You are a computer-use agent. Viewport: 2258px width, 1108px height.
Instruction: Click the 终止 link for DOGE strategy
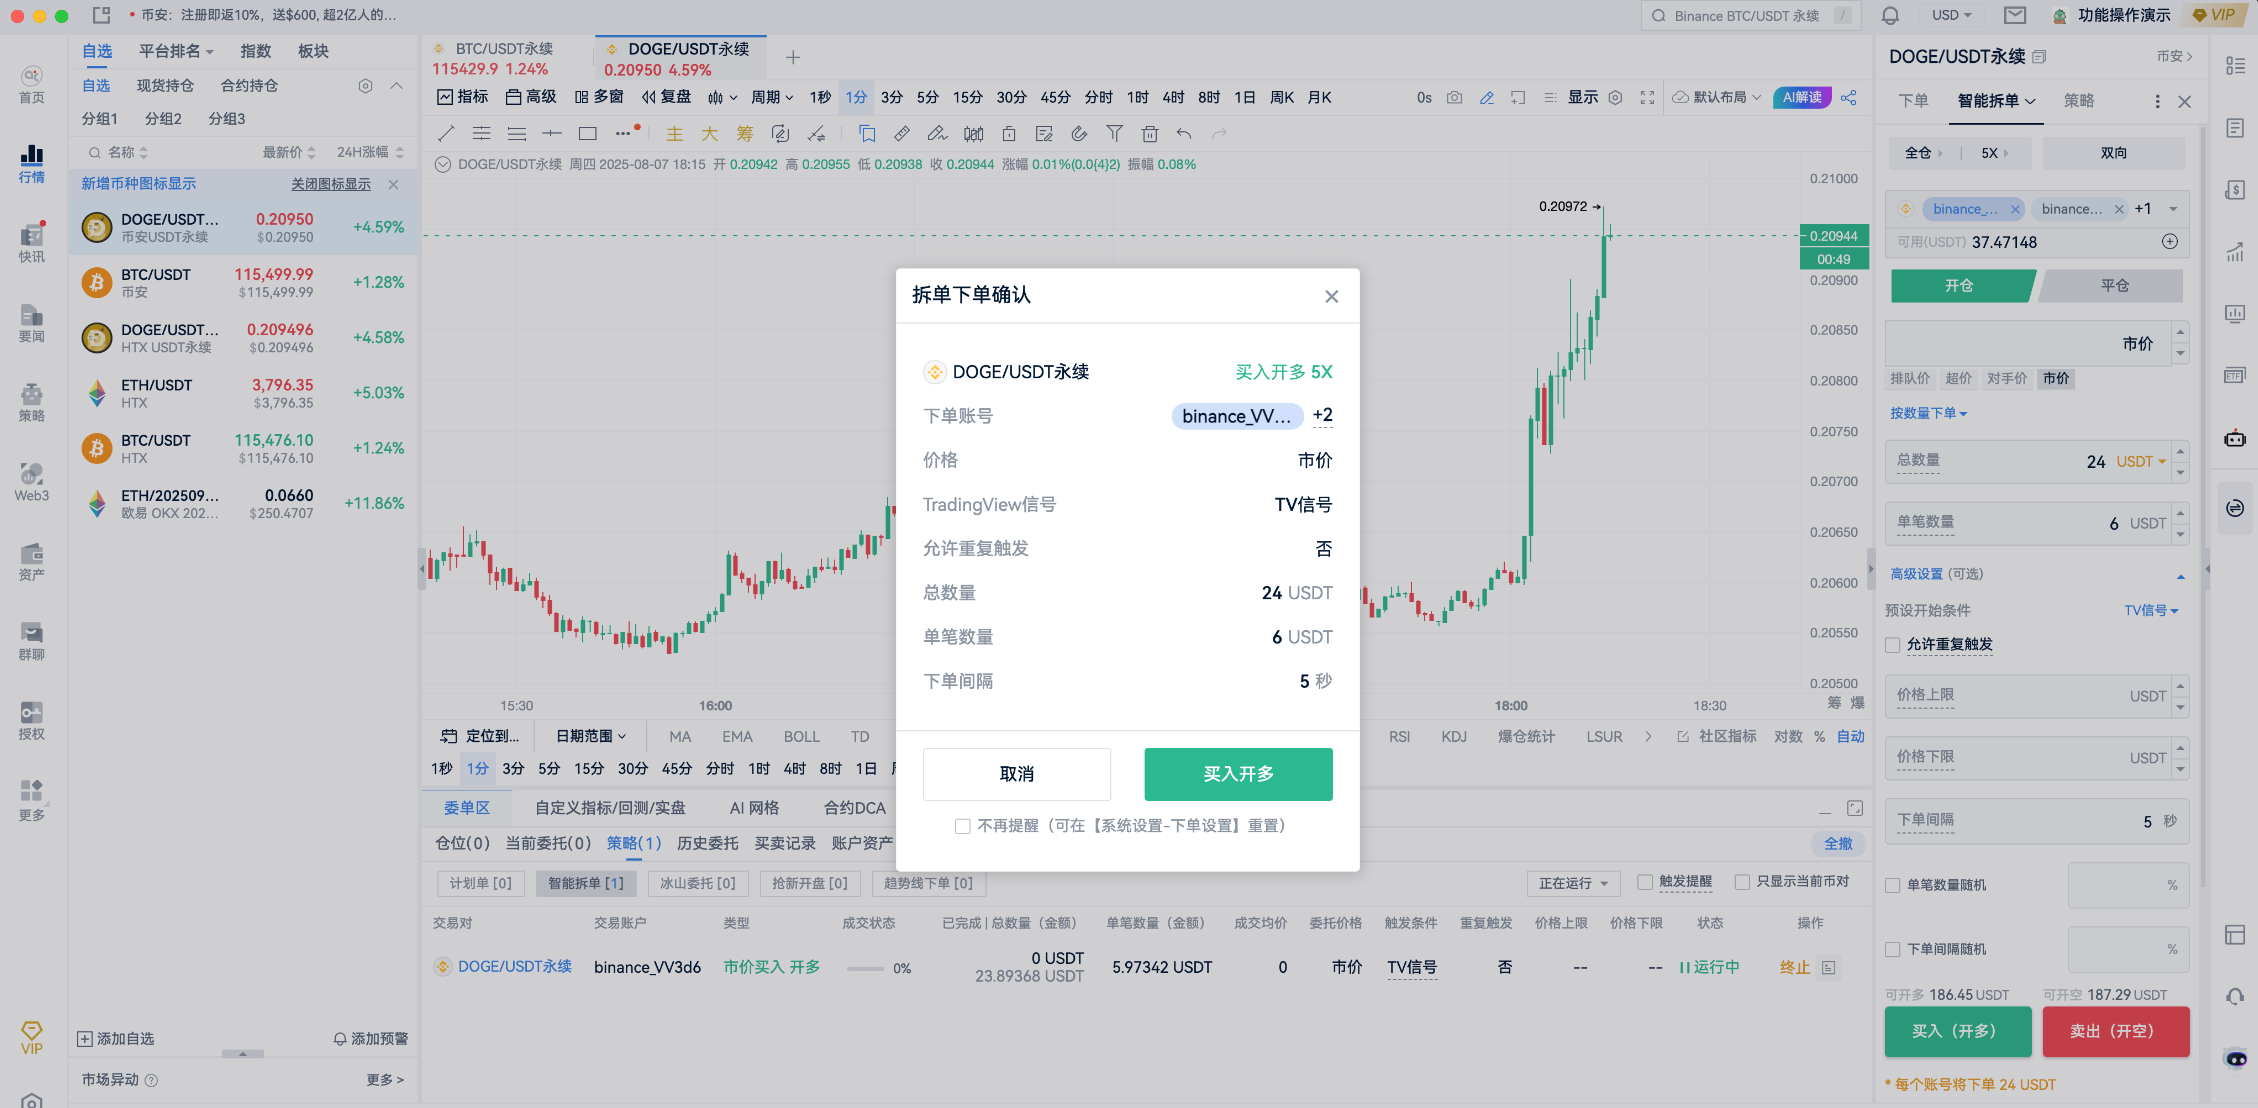(x=1795, y=967)
